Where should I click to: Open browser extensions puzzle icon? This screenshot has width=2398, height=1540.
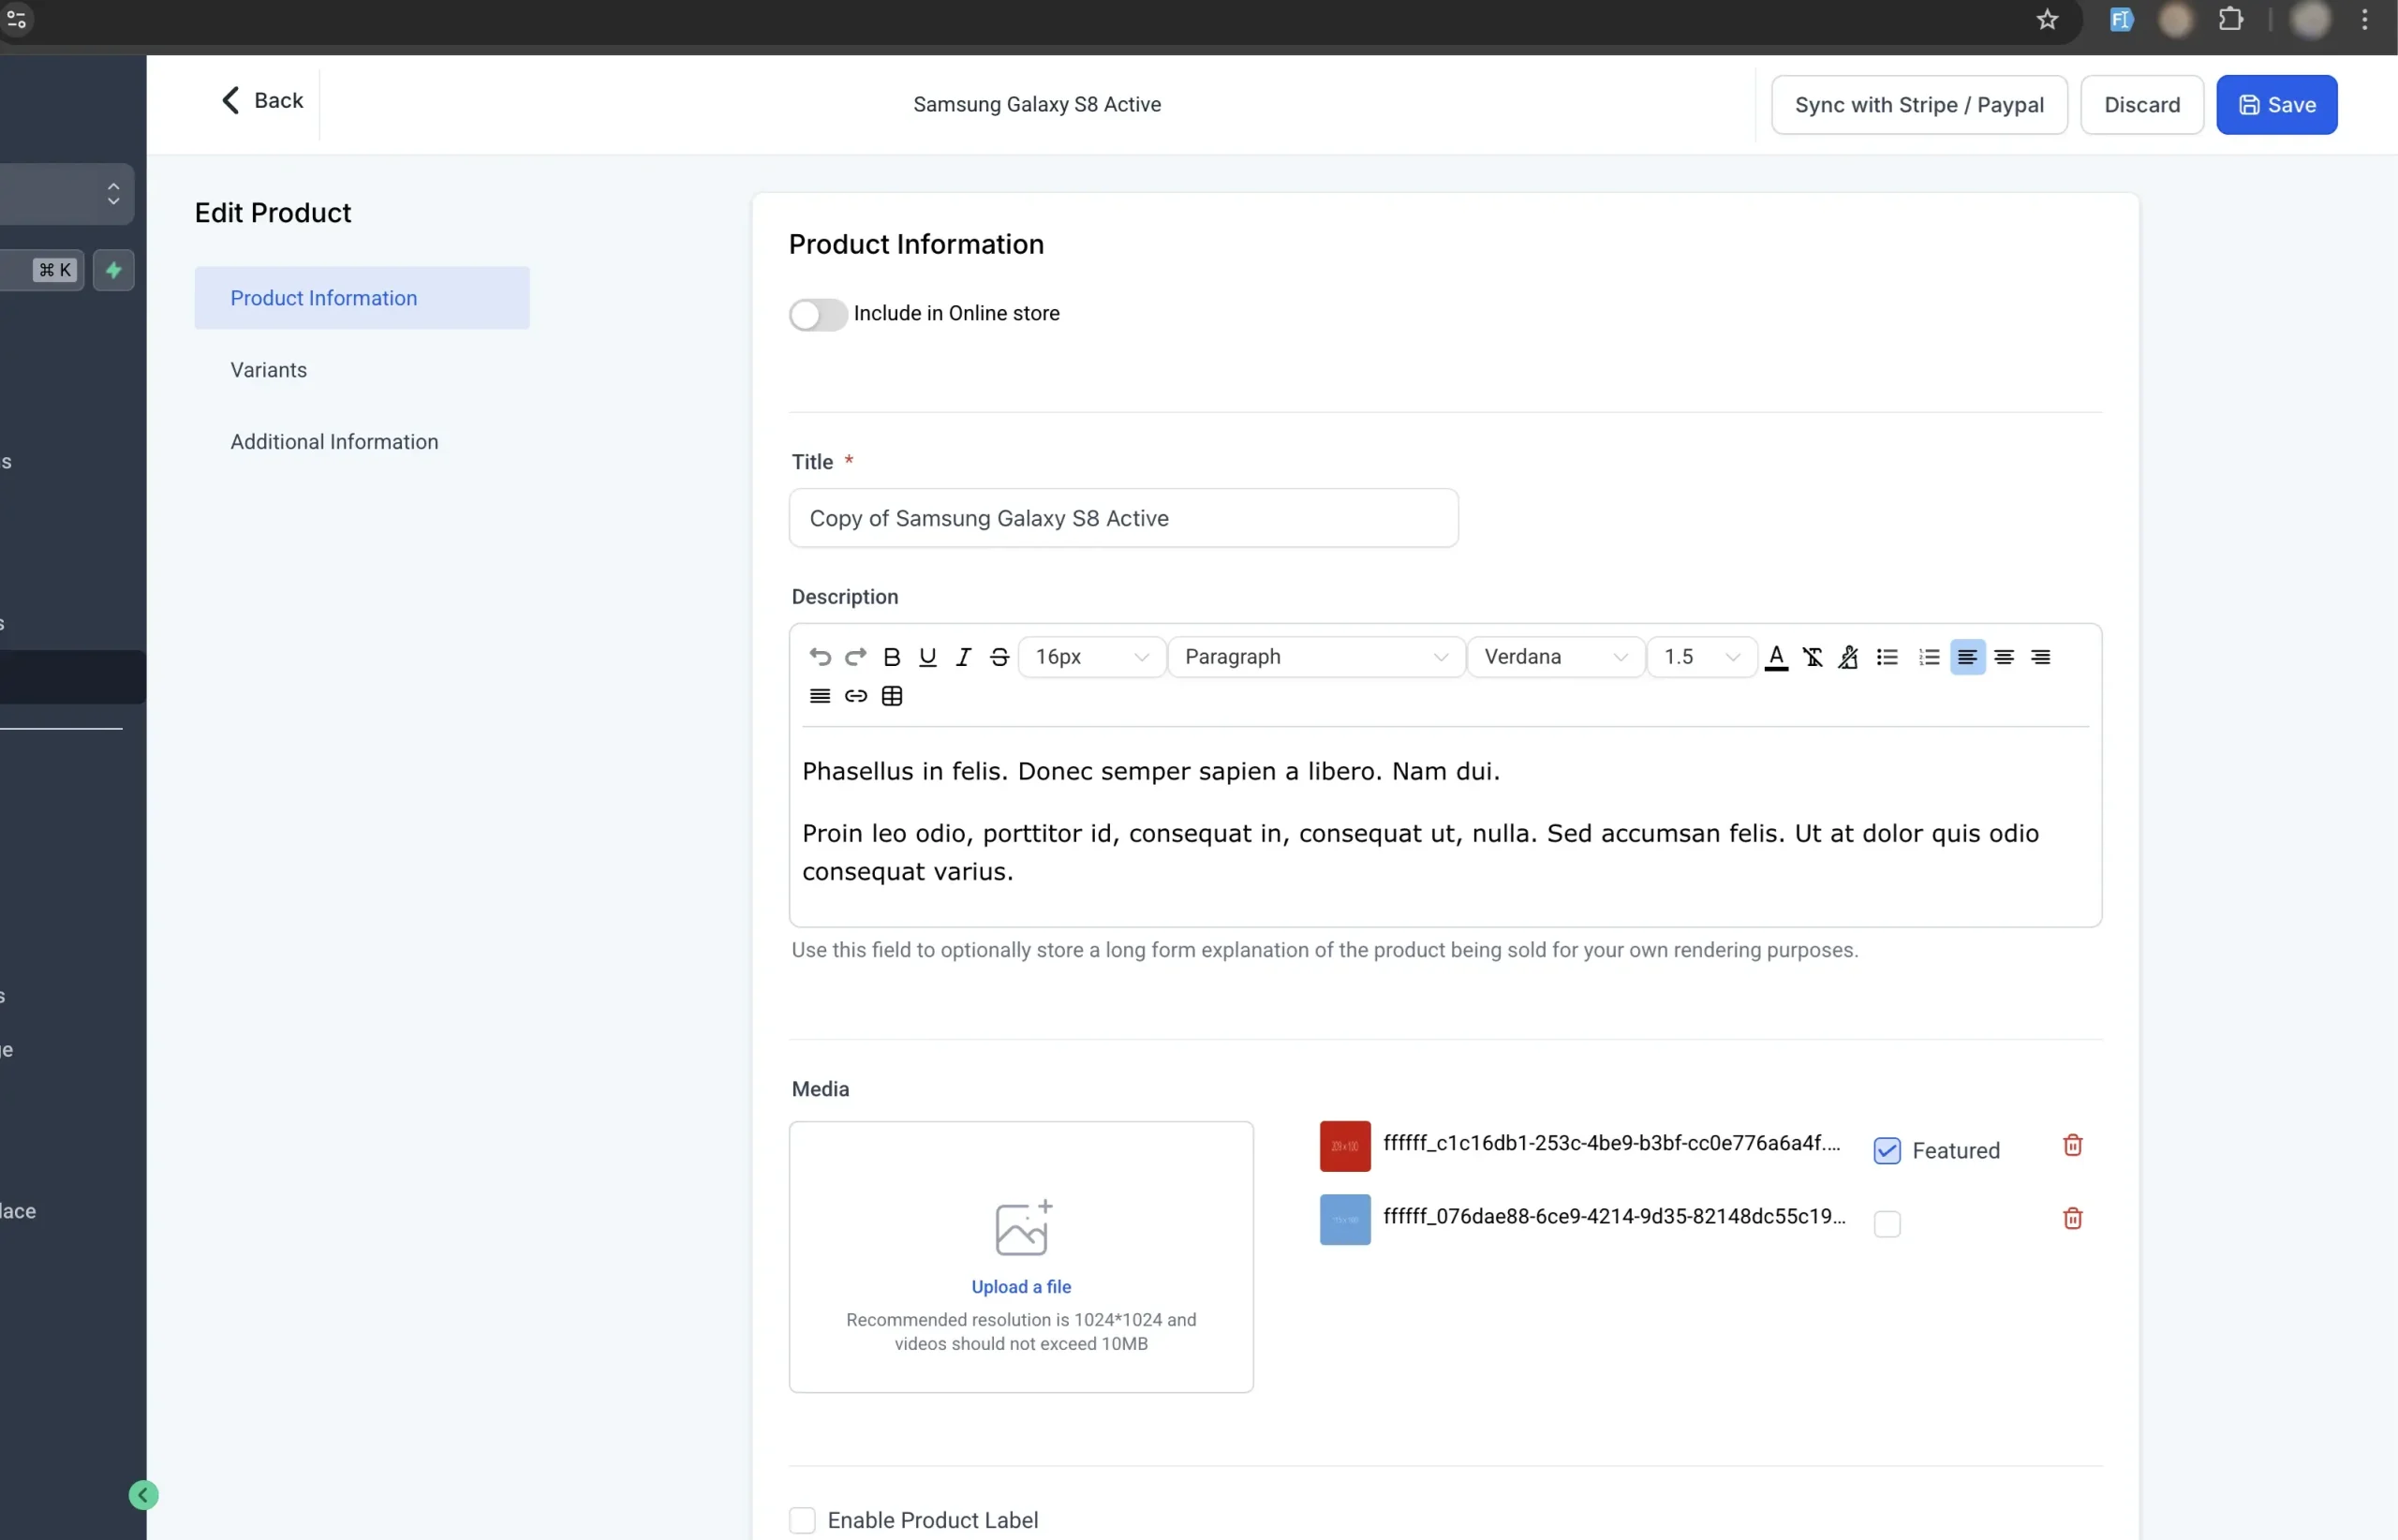click(2230, 19)
